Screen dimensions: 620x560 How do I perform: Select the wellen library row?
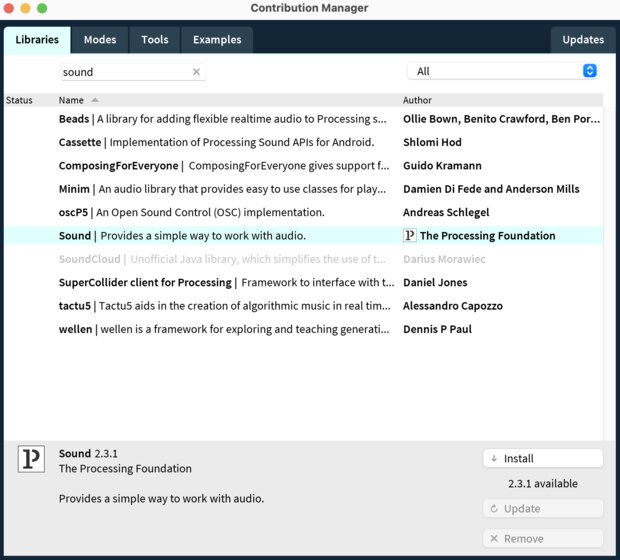(304, 329)
